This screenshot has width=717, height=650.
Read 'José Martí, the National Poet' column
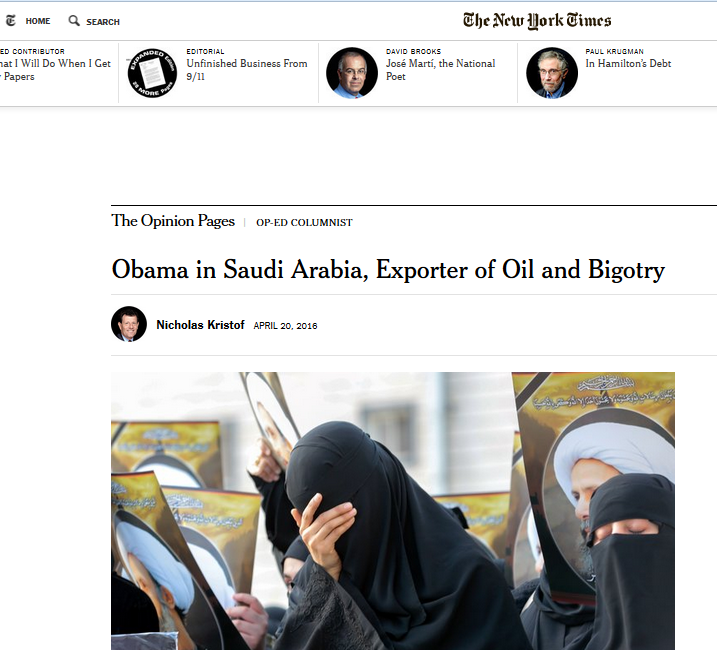click(440, 70)
